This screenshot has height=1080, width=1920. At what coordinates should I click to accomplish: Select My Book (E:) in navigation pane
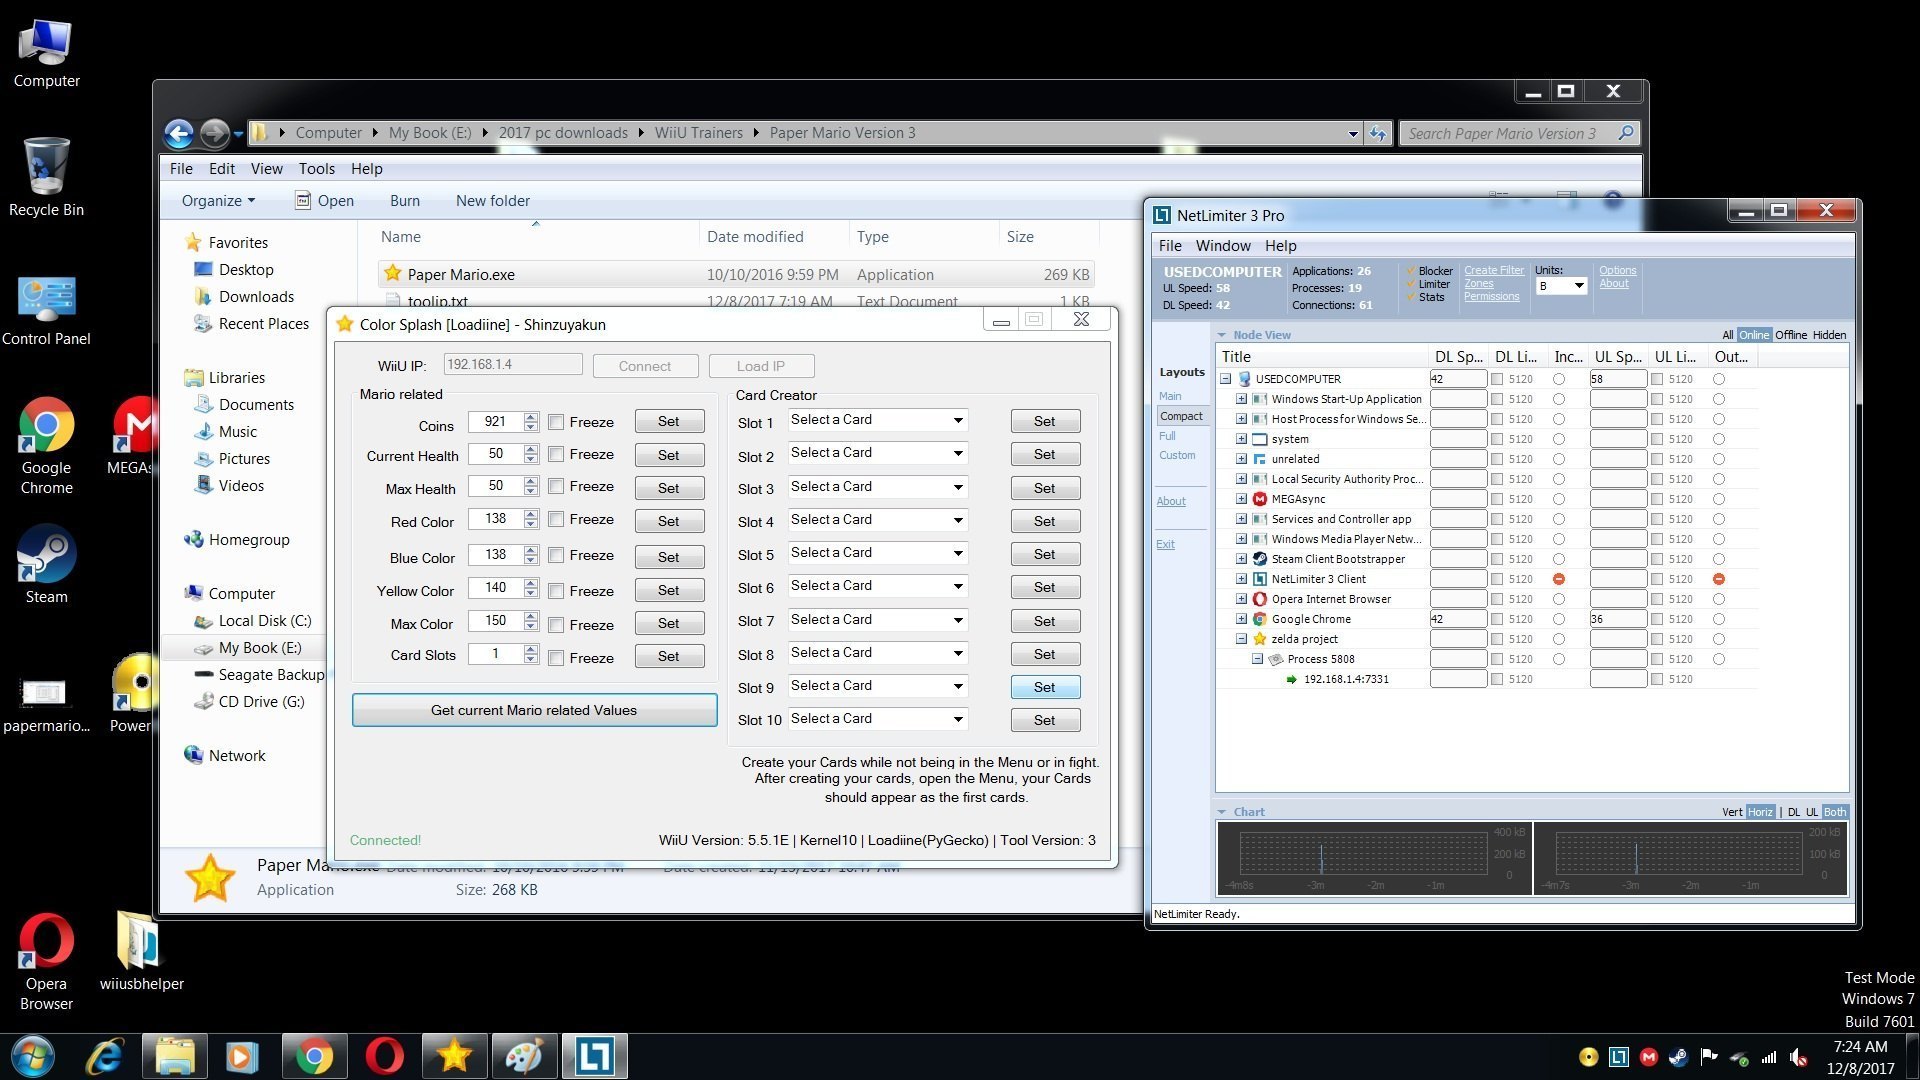[x=260, y=648]
